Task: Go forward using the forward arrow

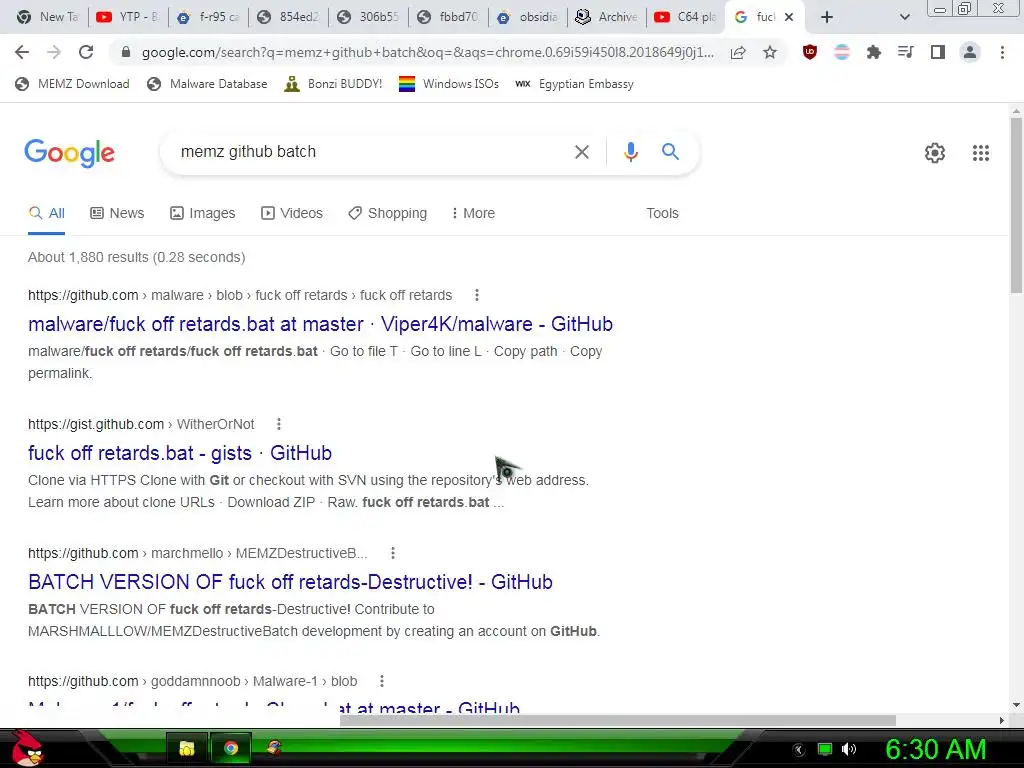Action: click(x=54, y=52)
